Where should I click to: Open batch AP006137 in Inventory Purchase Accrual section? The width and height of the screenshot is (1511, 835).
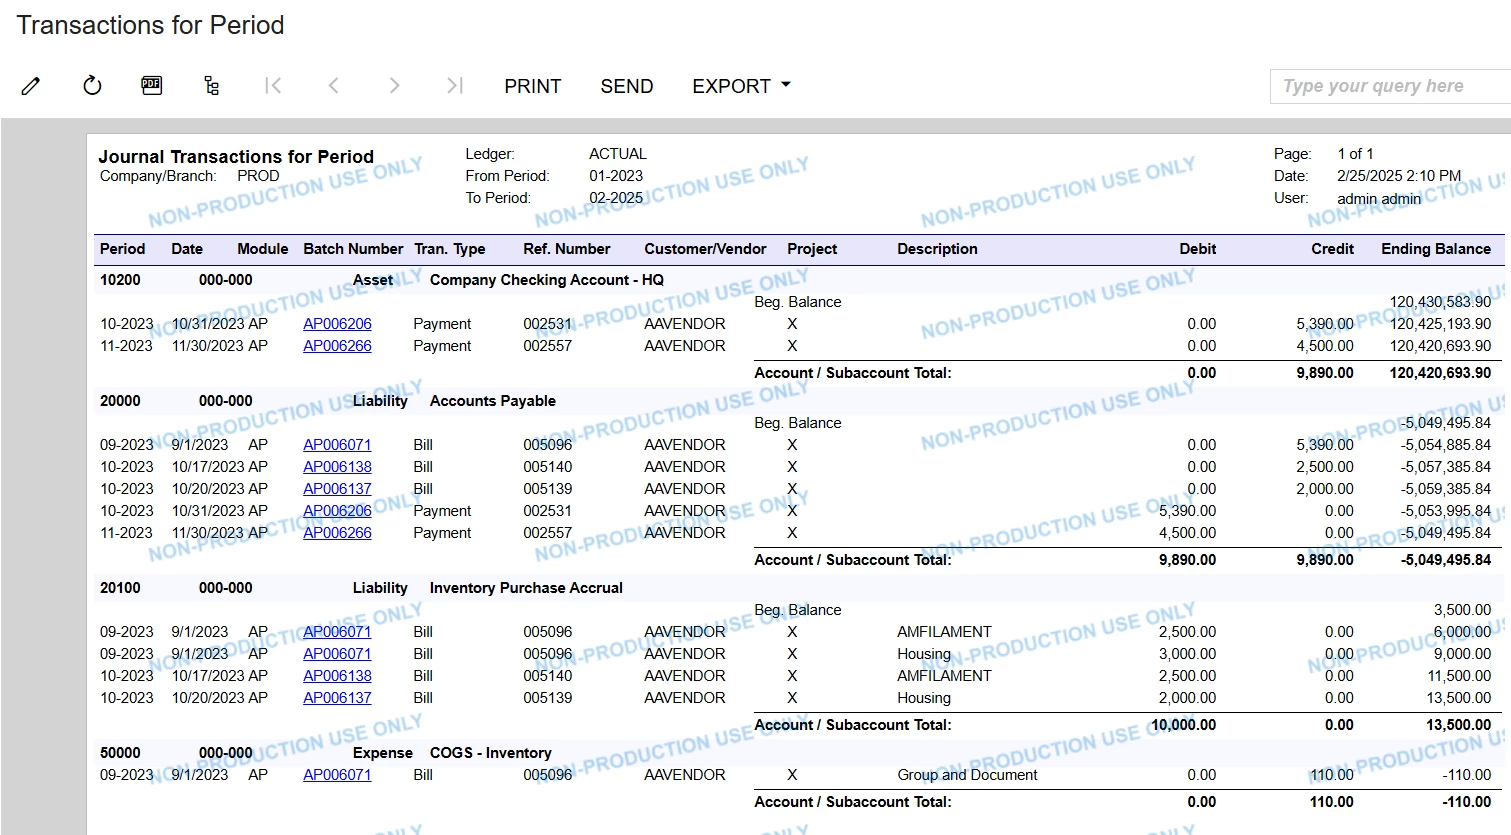point(337,698)
